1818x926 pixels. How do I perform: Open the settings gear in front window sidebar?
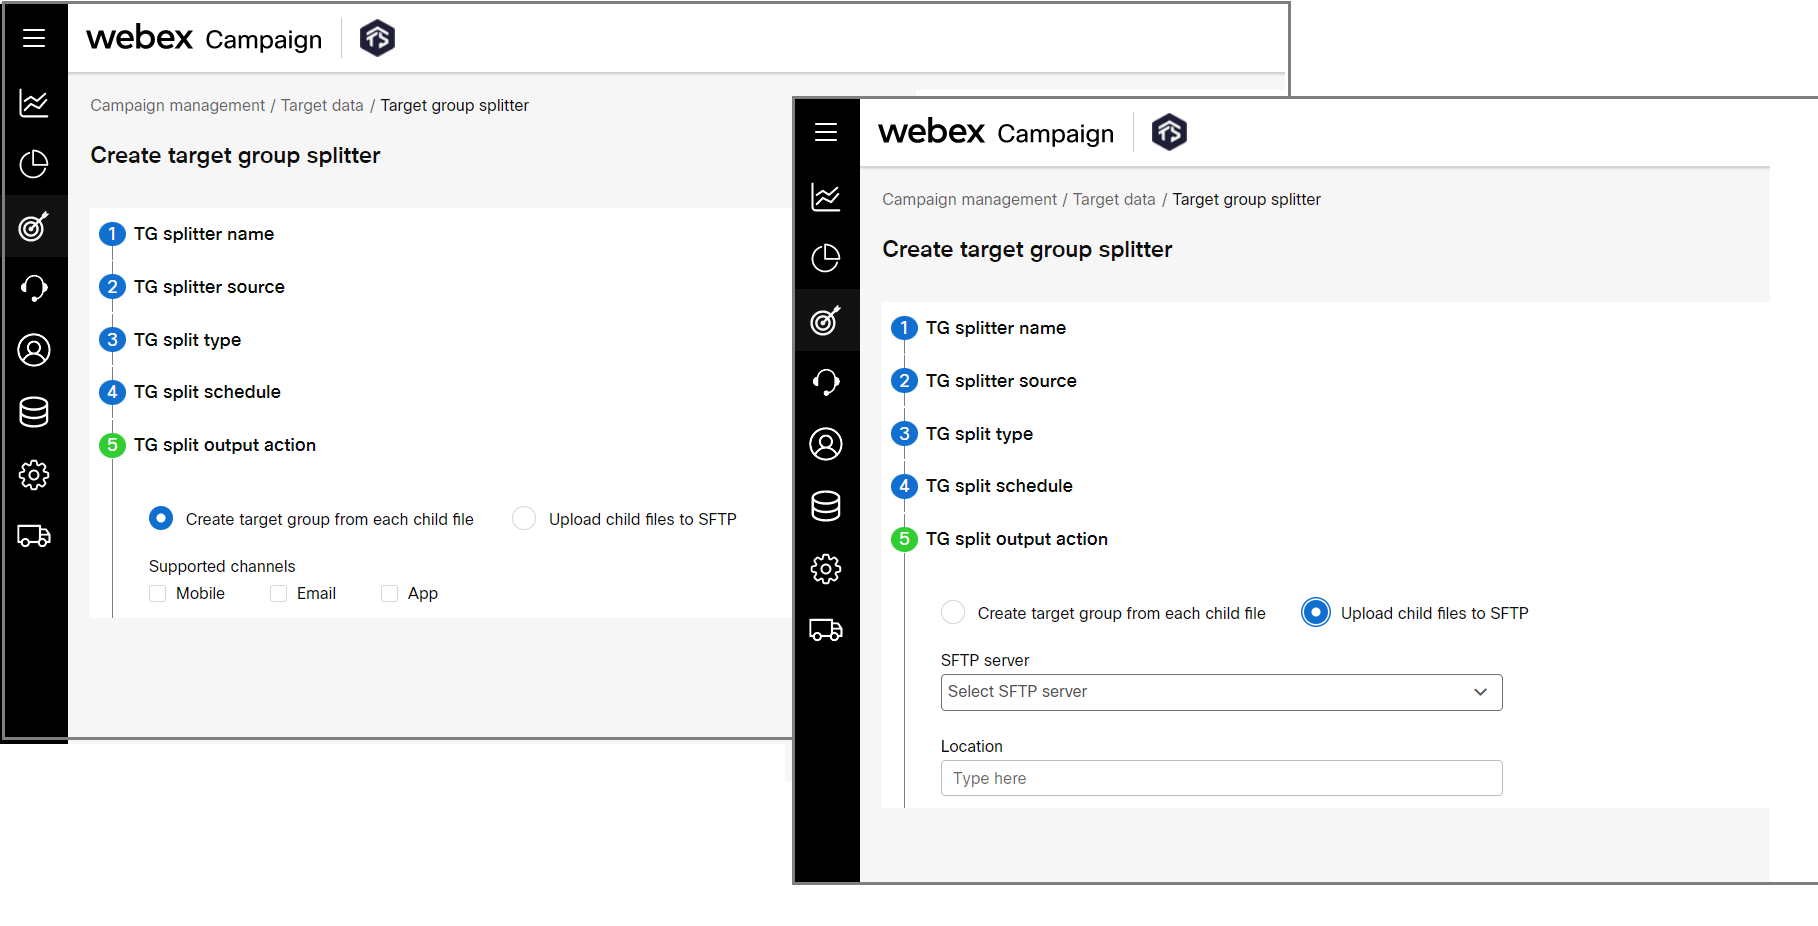[826, 569]
